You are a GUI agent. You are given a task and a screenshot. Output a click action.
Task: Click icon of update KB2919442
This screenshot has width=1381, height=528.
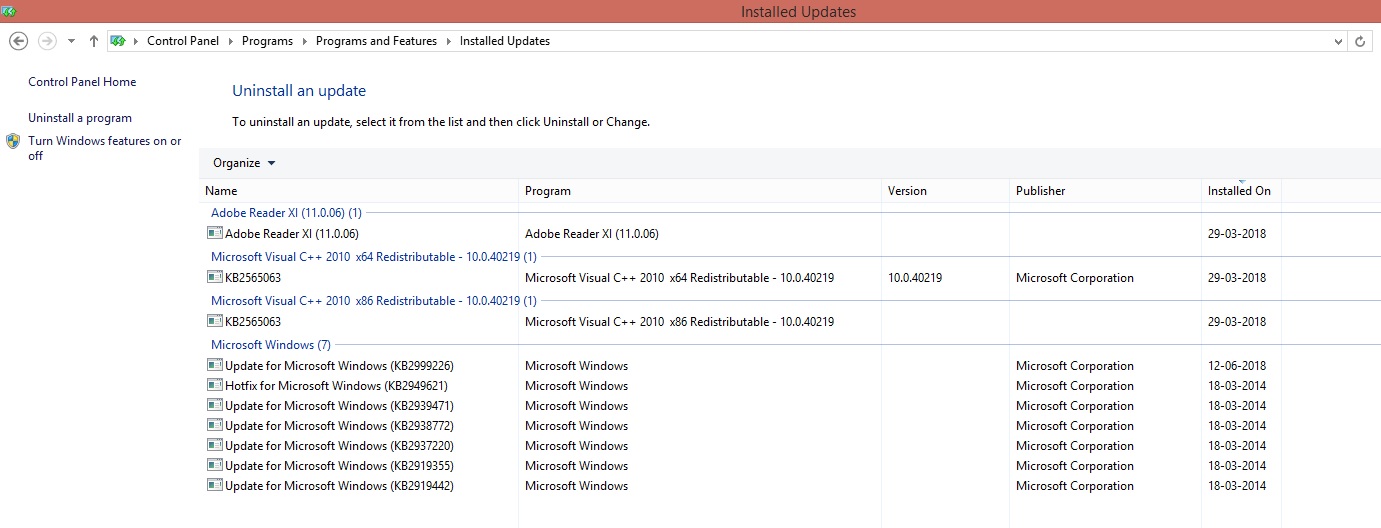[214, 485]
